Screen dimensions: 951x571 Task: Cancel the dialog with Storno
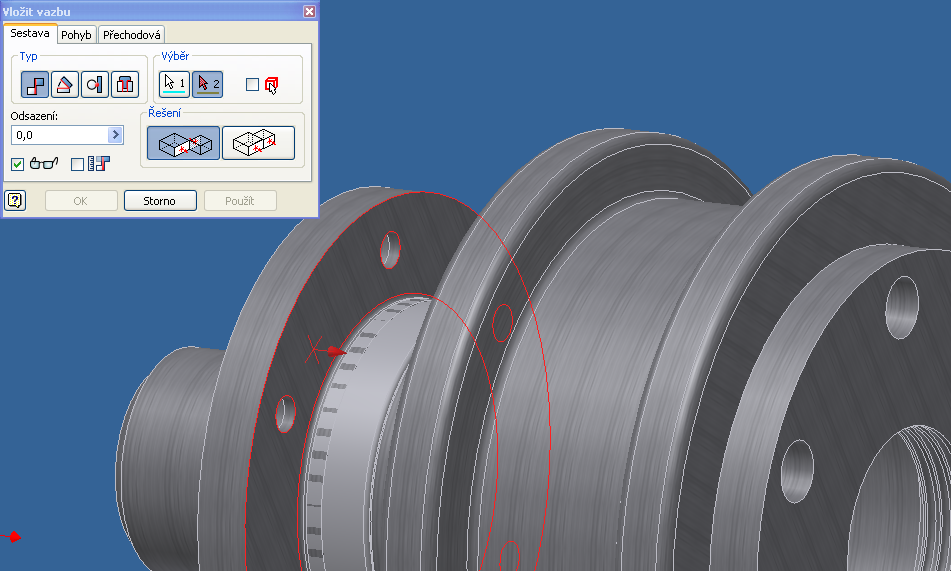pos(160,201)
